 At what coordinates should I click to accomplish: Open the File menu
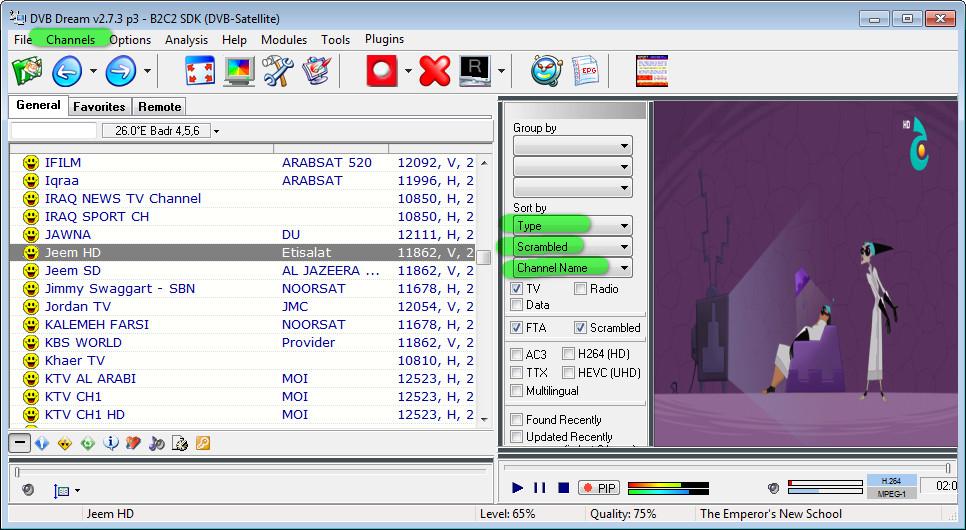23,40
